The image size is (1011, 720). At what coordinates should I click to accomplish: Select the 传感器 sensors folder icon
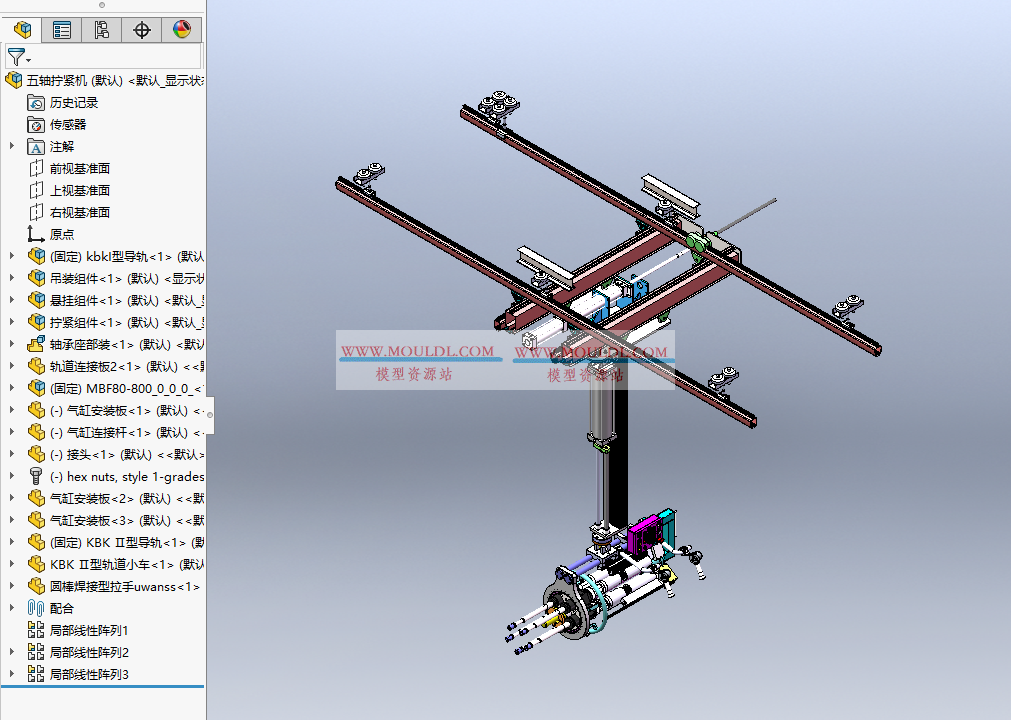click(x=36, y=124)
